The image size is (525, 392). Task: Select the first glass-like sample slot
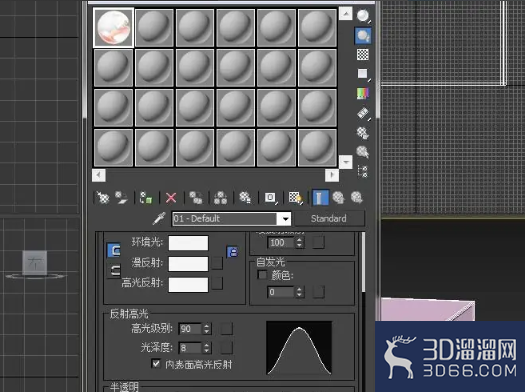coord(114,28)
